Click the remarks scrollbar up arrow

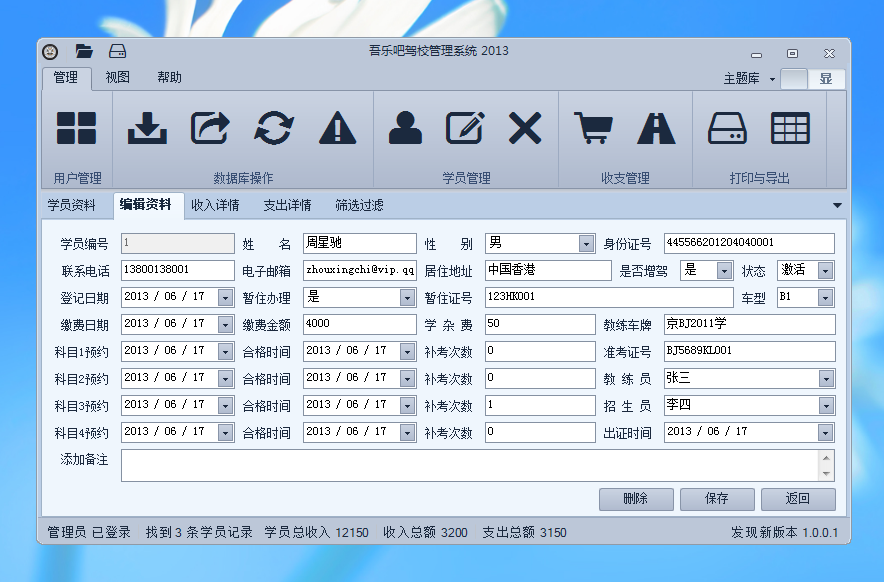pyautogui.click(x=826, y=458)
